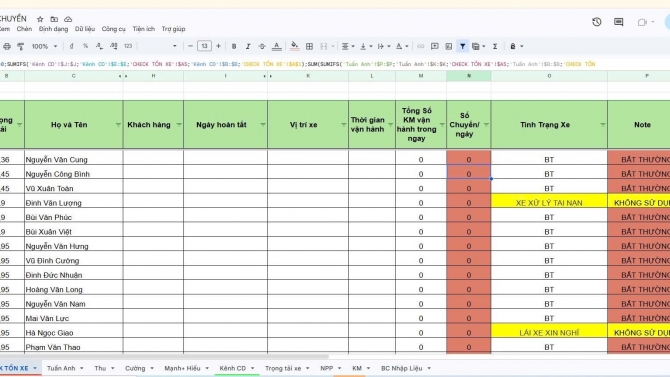Click the insert link icon
The image size is (670, 377).
click(420, 46)
